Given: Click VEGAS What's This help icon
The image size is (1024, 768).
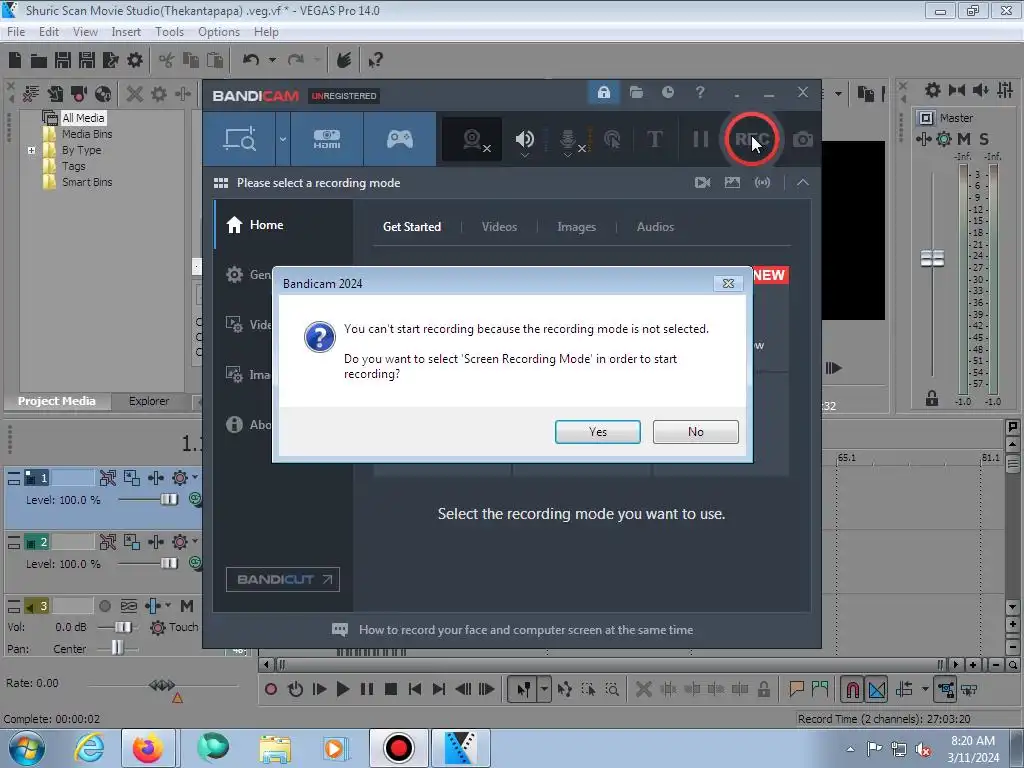Looking at the screenshot, I should point(375,60).
